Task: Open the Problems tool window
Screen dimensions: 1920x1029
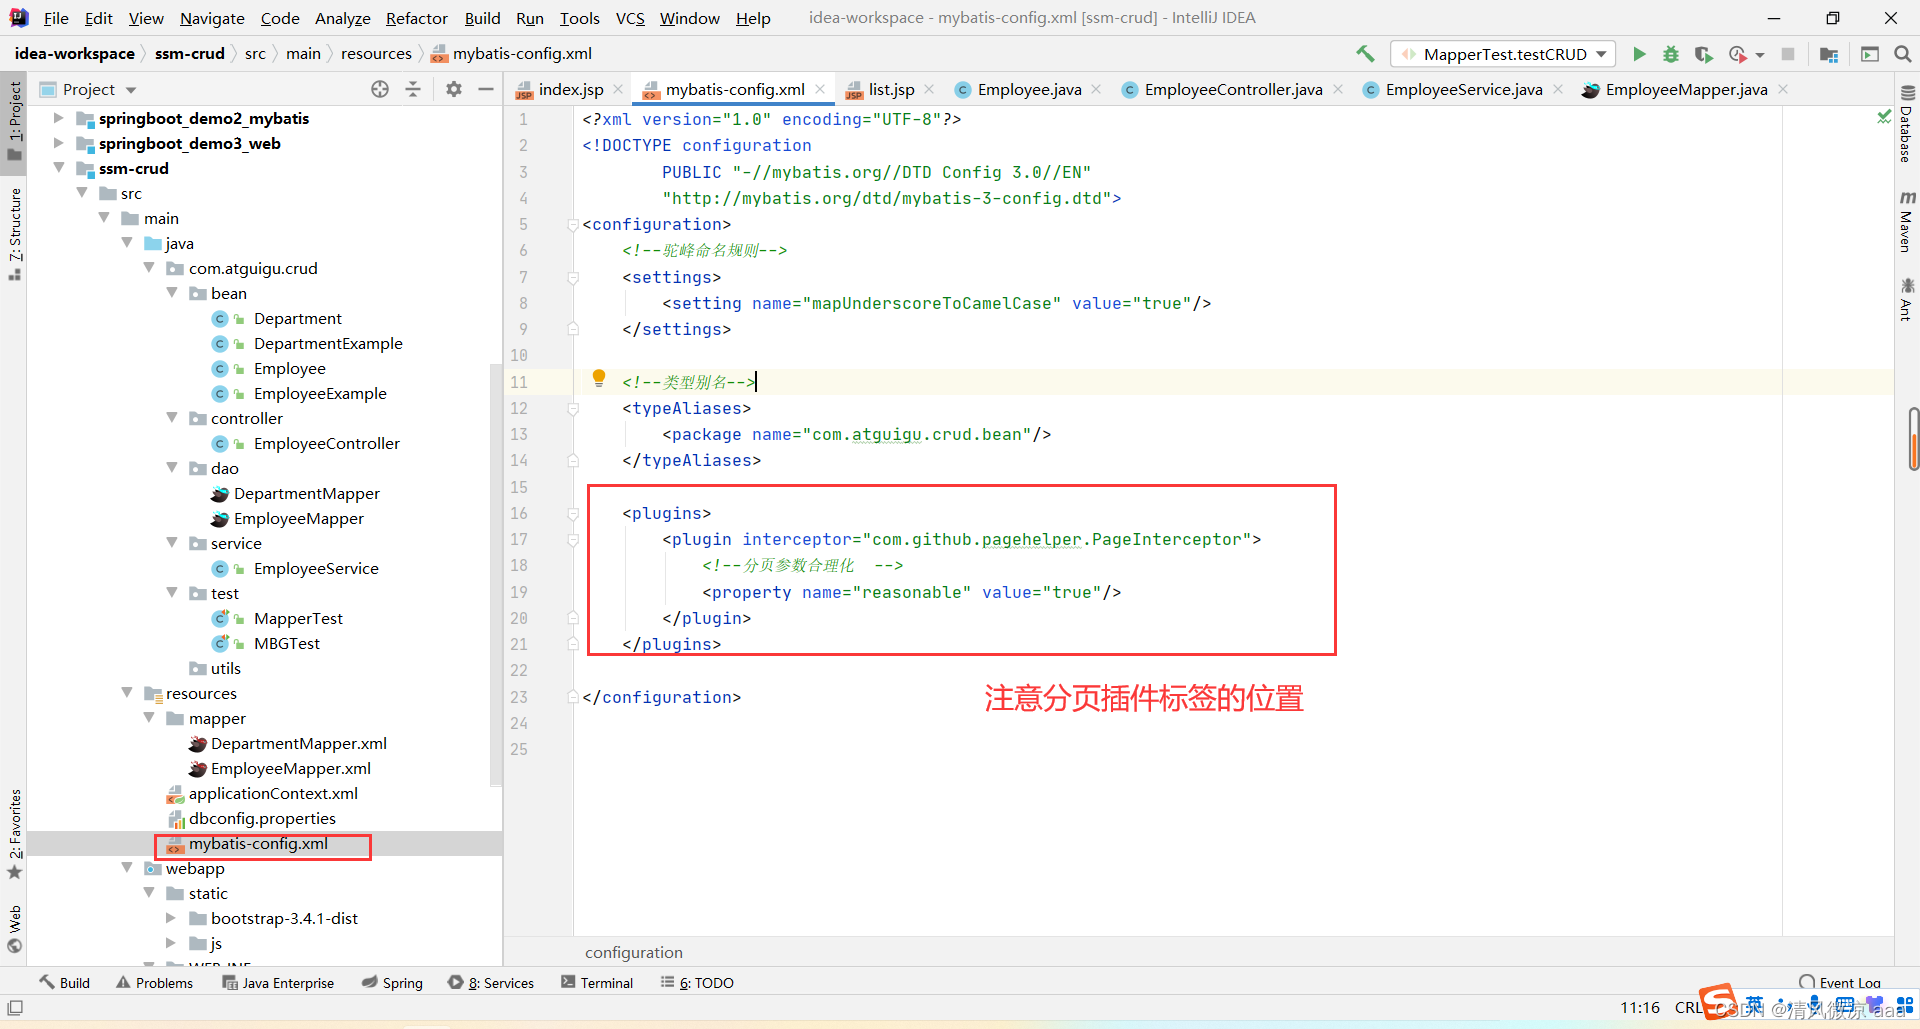Action: pyautogui.click(x=155, y=983)
